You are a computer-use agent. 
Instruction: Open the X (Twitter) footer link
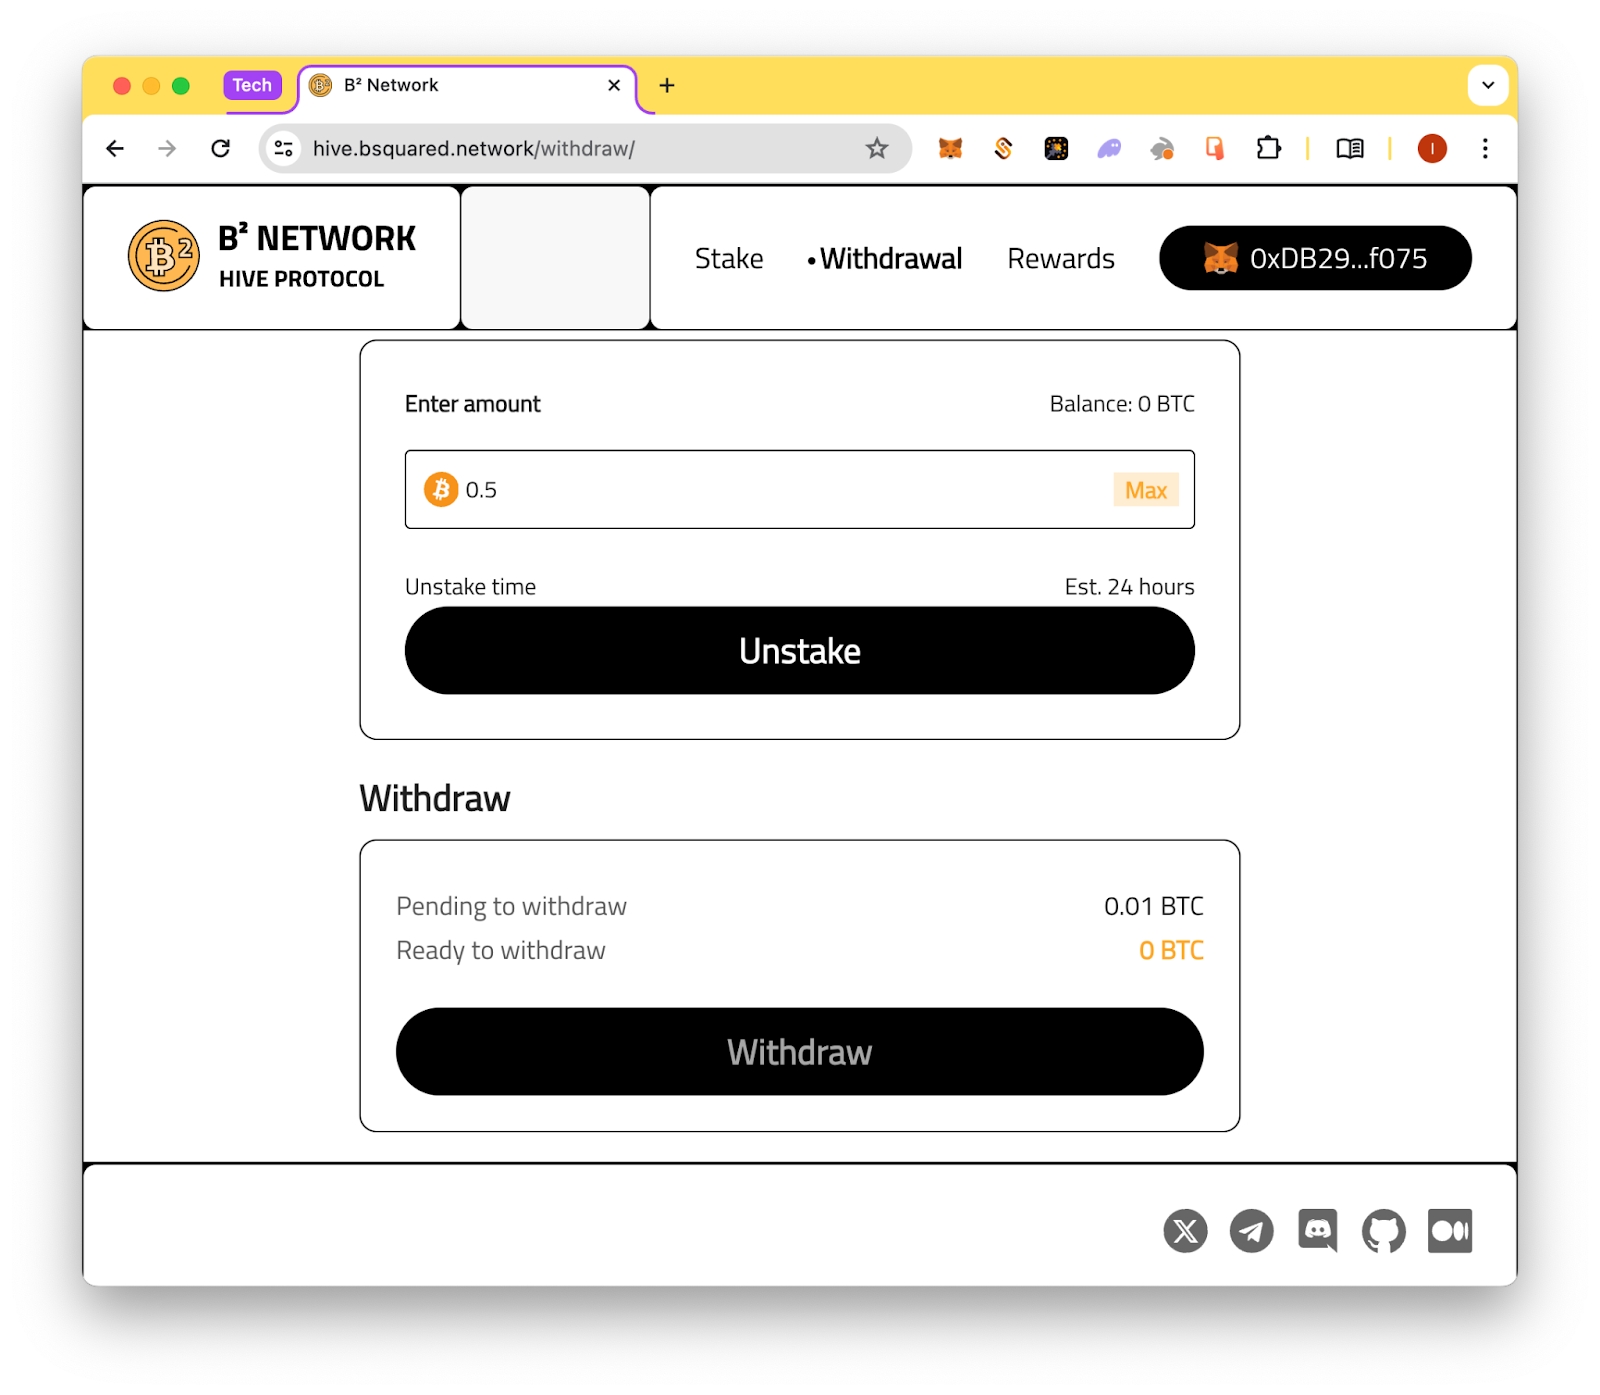tap(1185, 1231)
